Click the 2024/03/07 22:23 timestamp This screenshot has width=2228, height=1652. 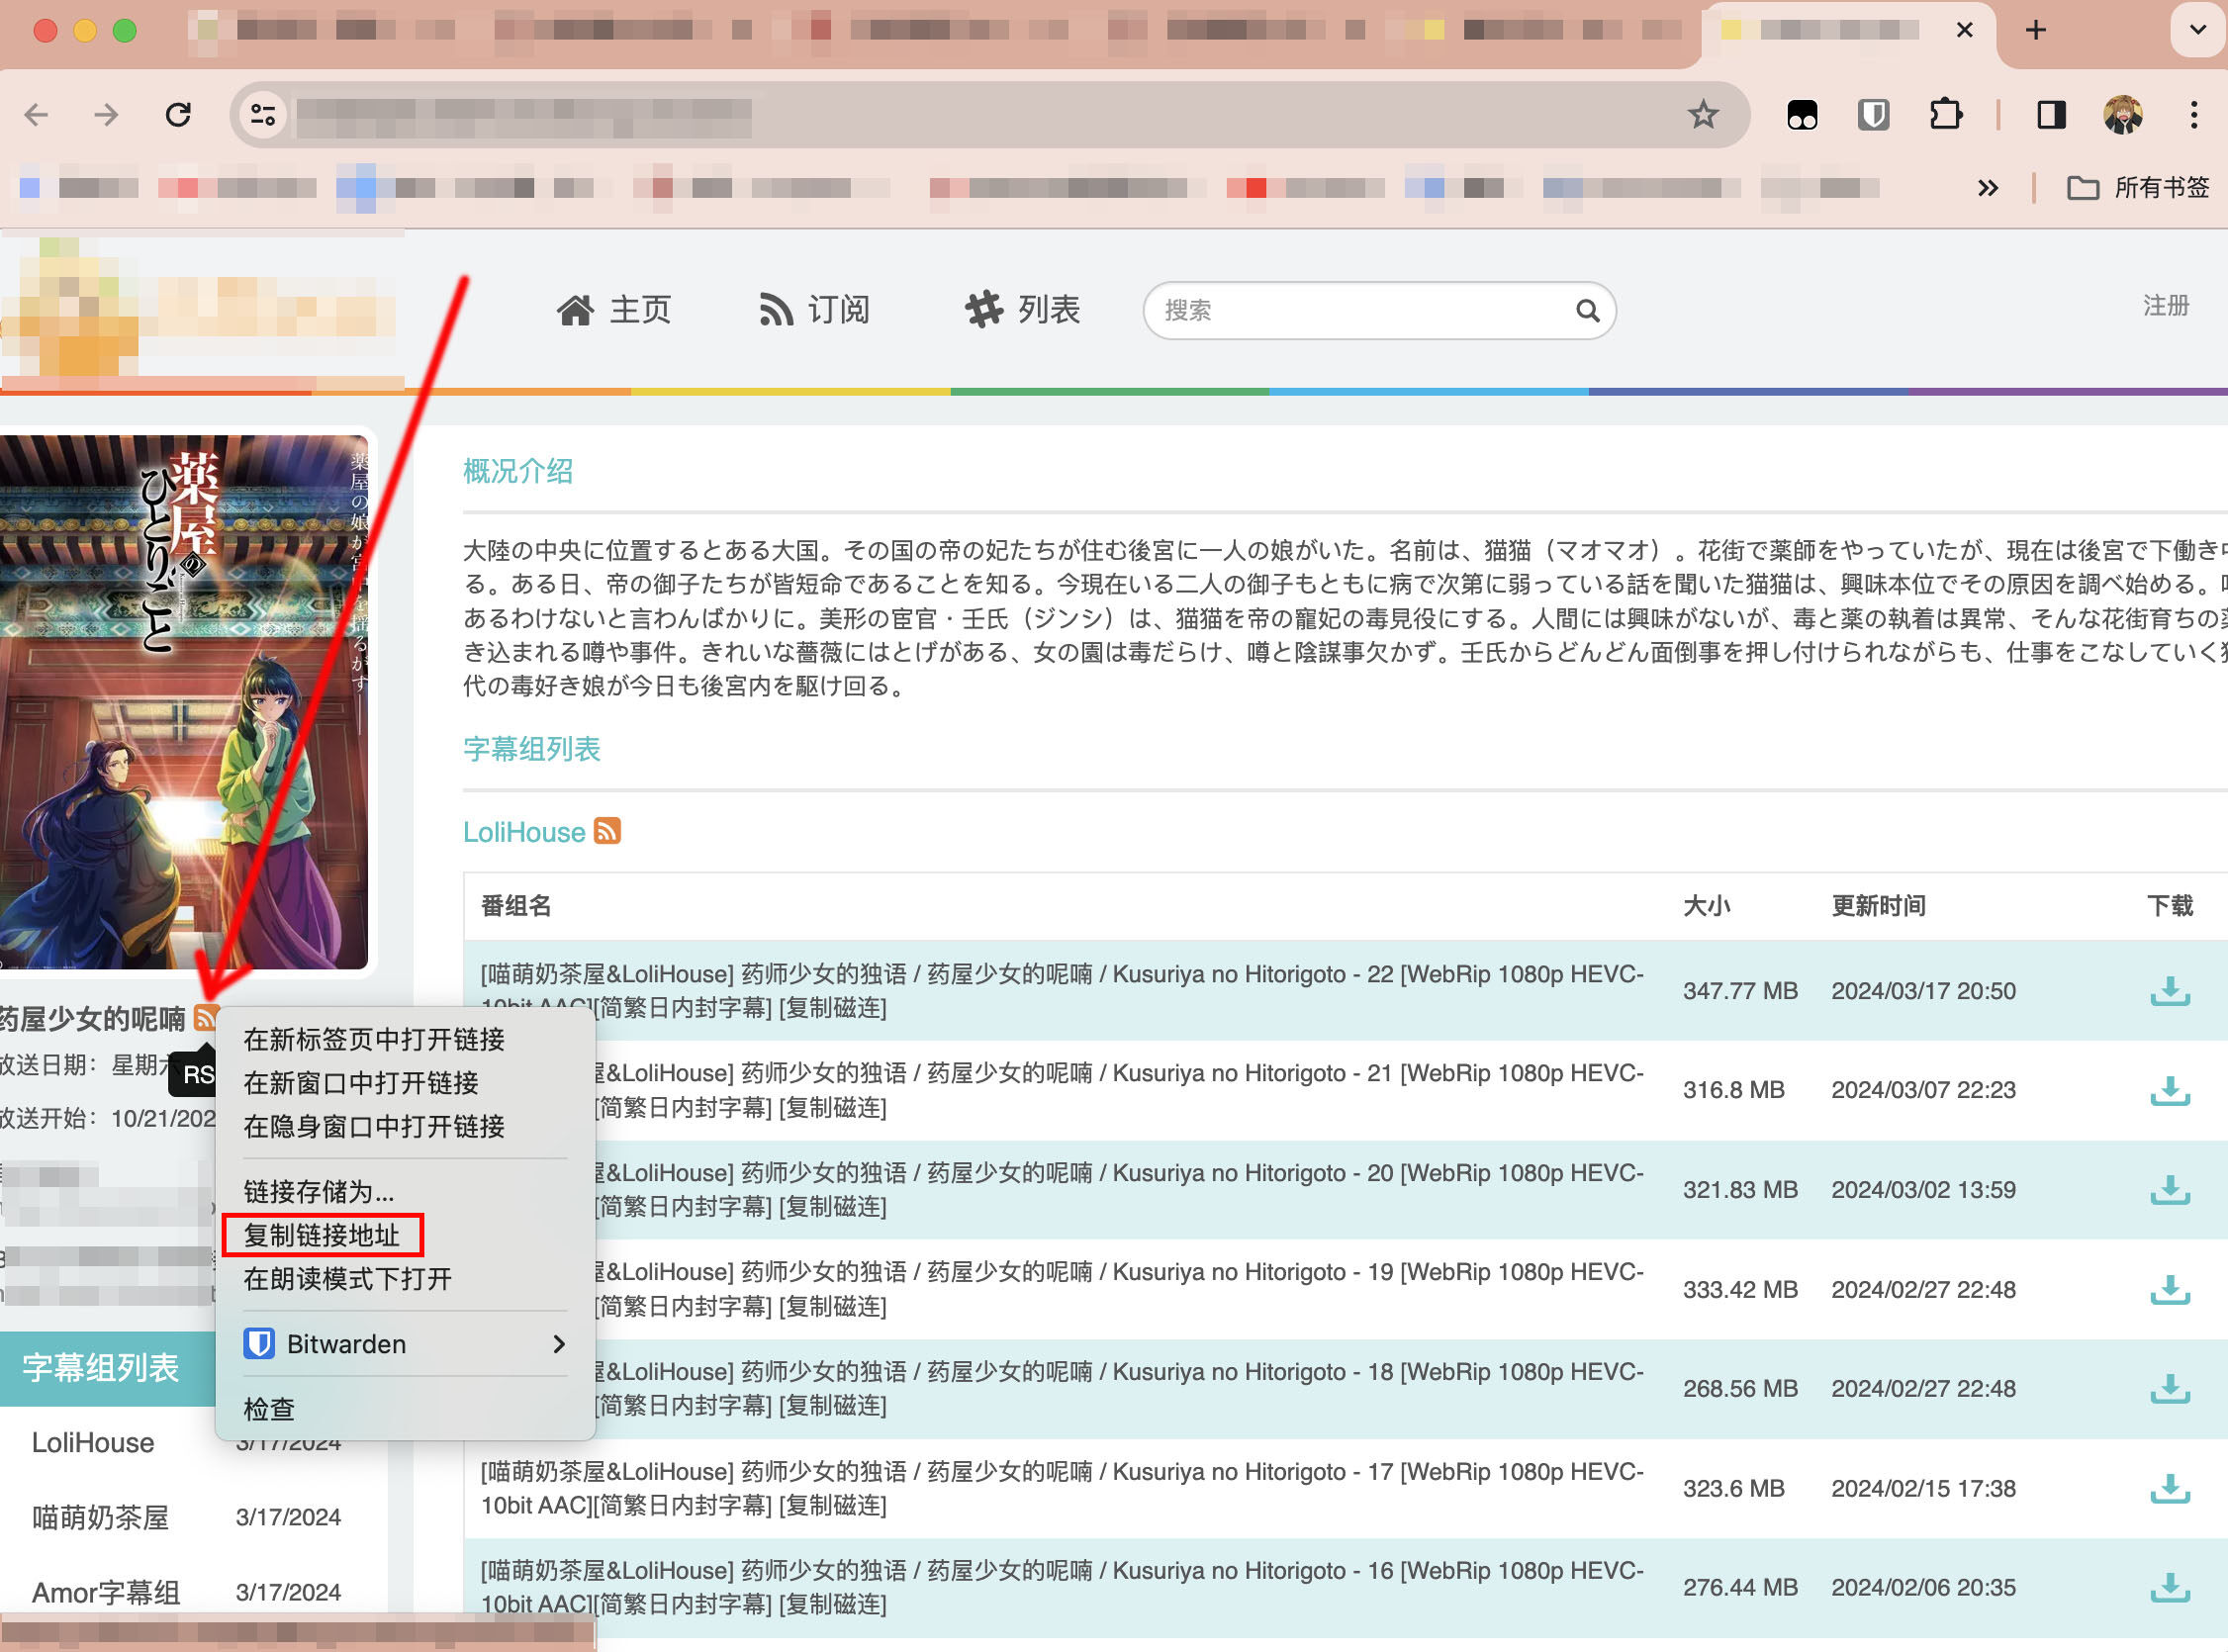pyautogui.click(x=1923, y=1090)
